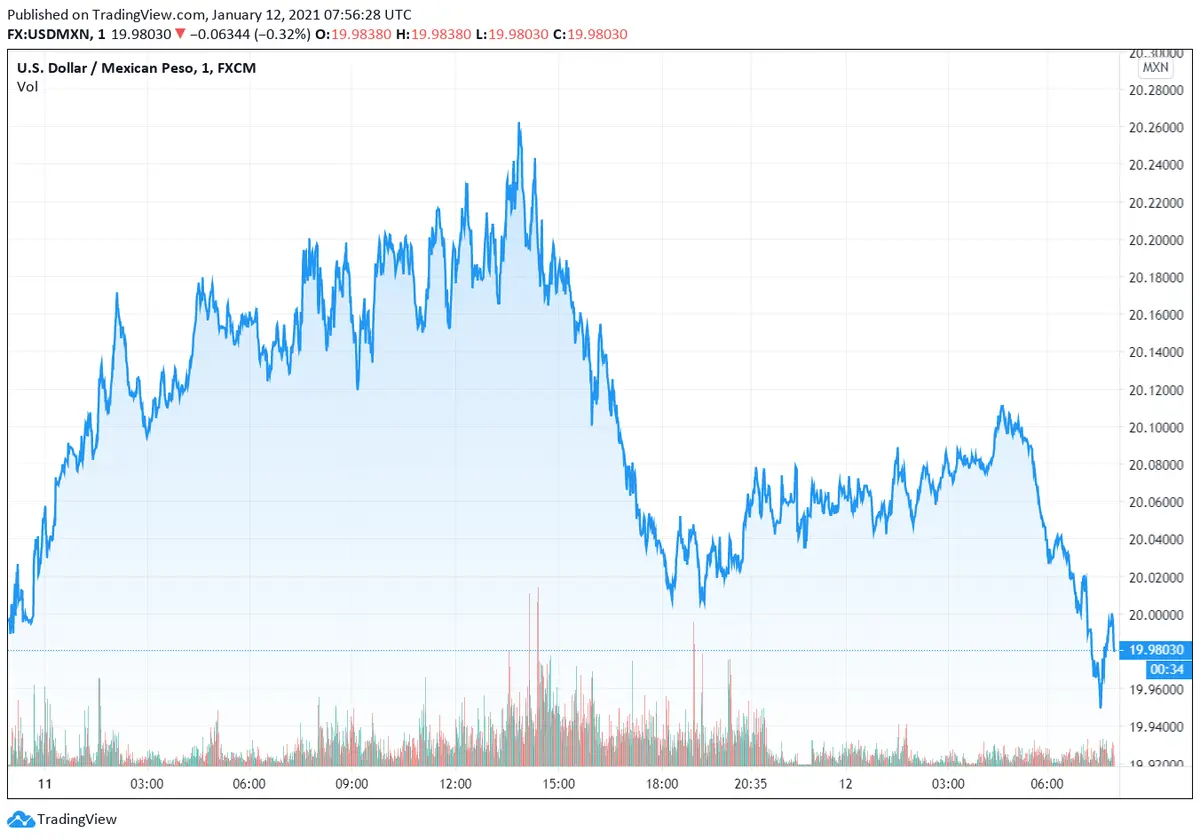The width and height of the screenshot is (1200, 840).
Task: Click the red down-arrow next to 19.98030
Action: point(178,34)
